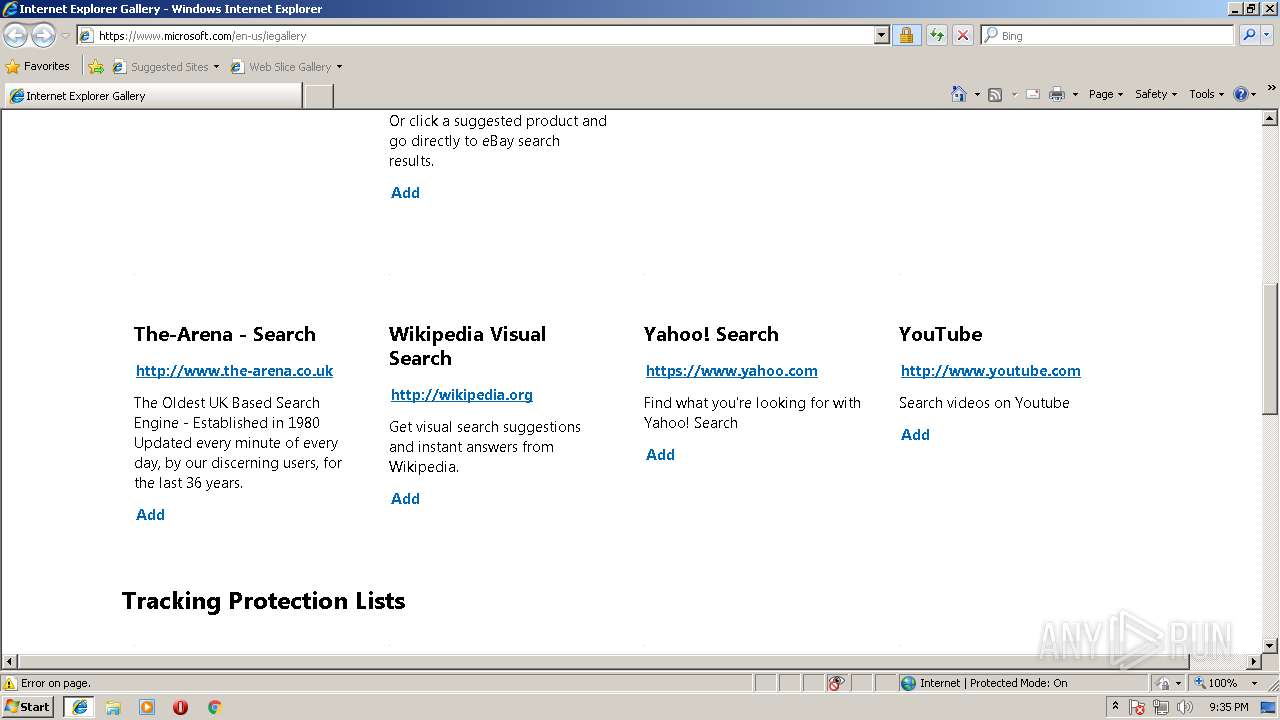Click the privacy report icon in status bar
The height and width of the screenshot is (720, 1280).
click(836, 683)
